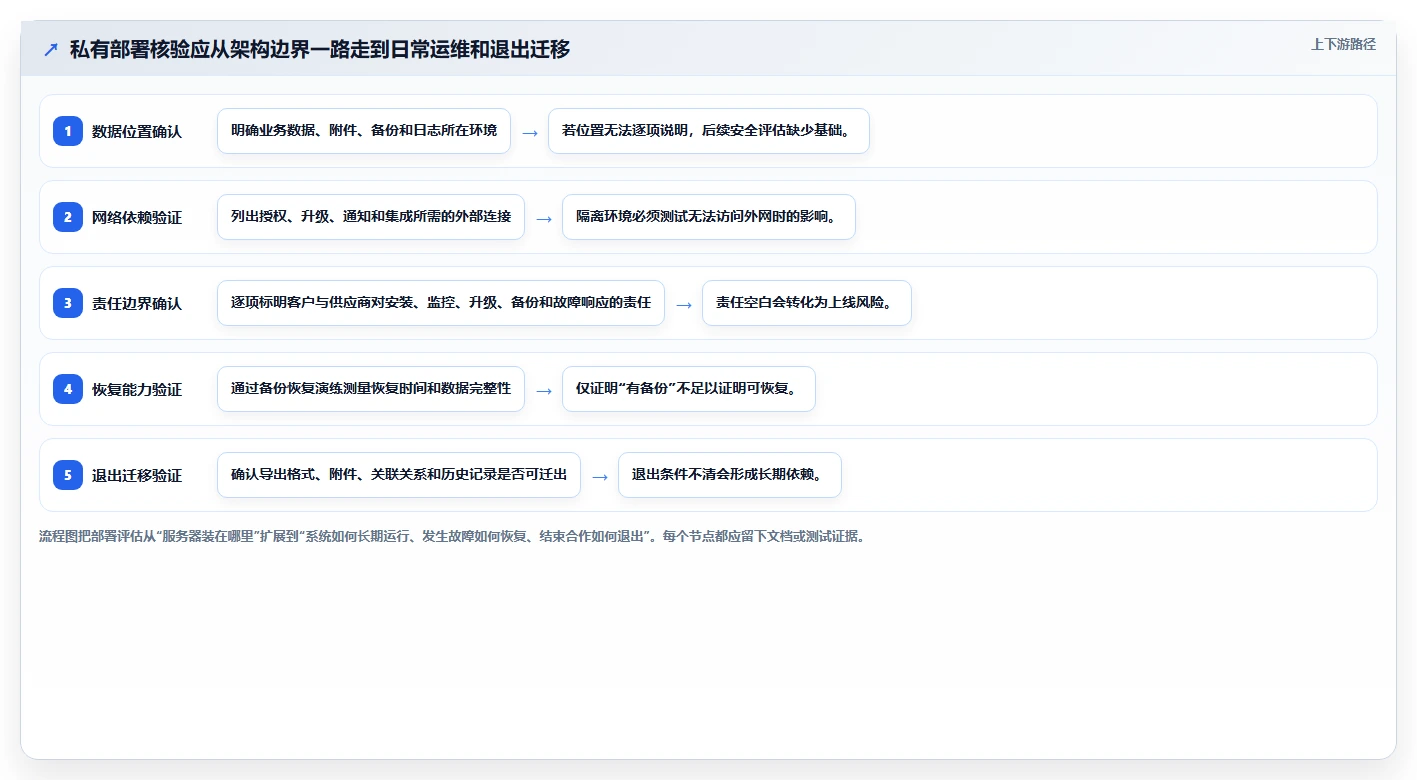Image resolution: width=1417 pixels, height=780 pixels.
Task: Click the box 退出条件不清会形成长期依赖
Action: [730, 475]
